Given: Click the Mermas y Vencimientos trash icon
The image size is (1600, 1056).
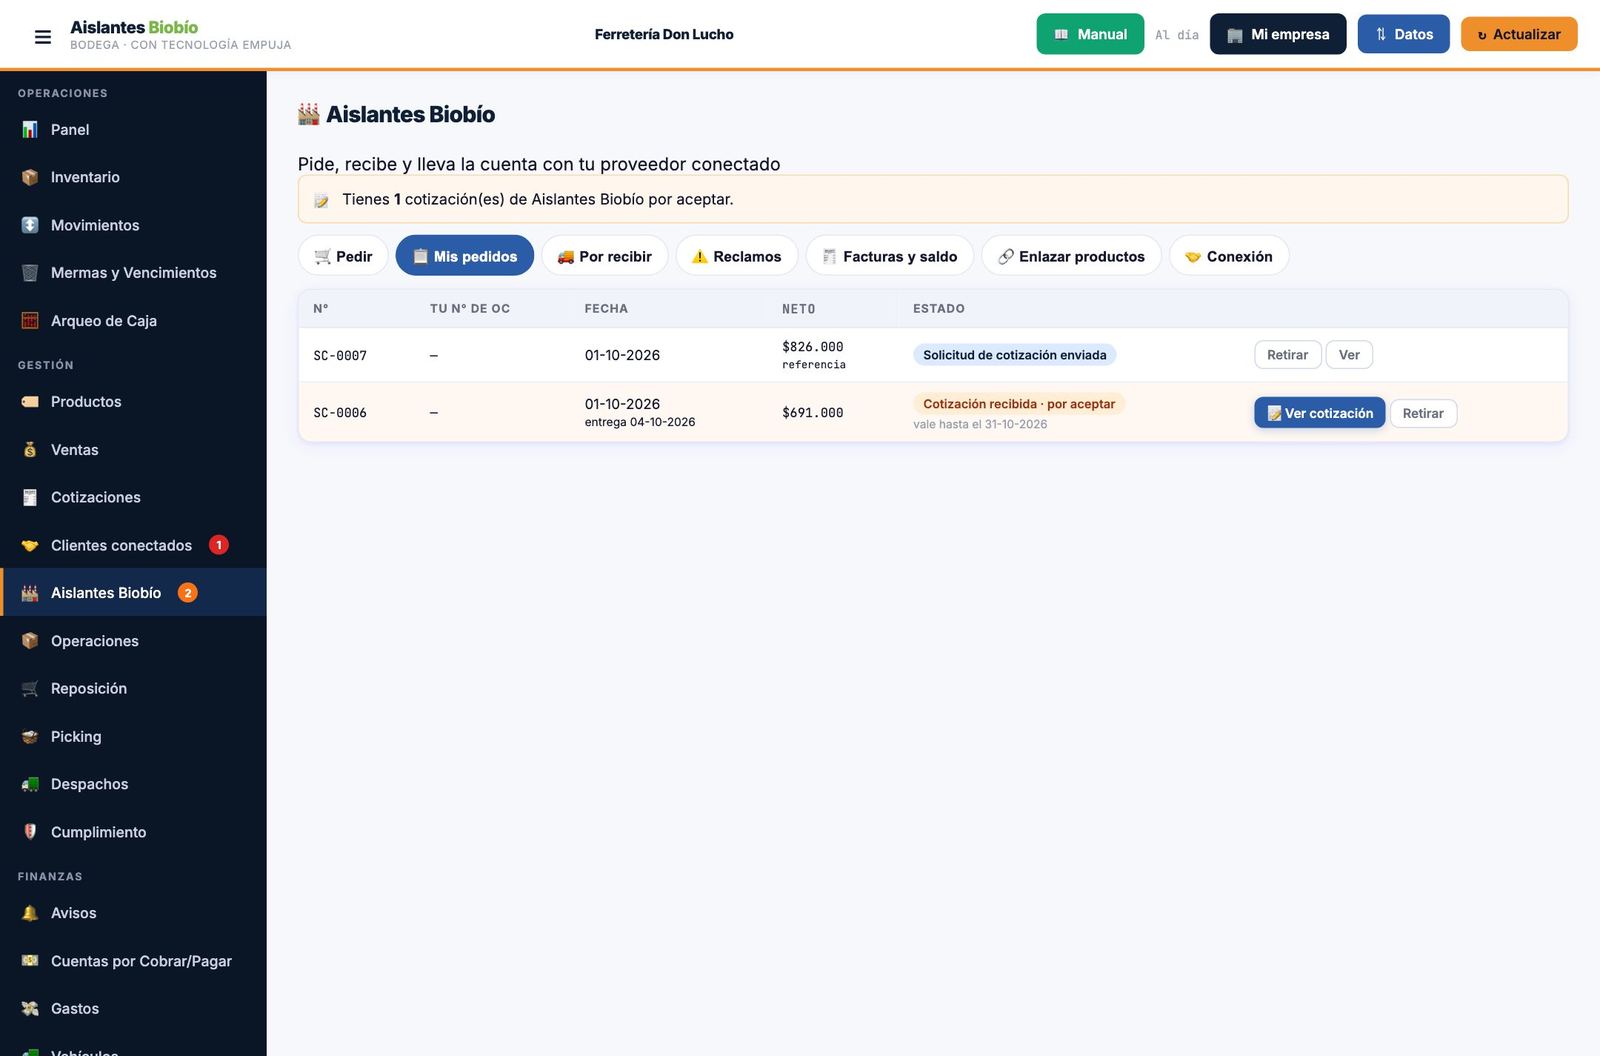Looking at the screenshot, I should point(30,273).
